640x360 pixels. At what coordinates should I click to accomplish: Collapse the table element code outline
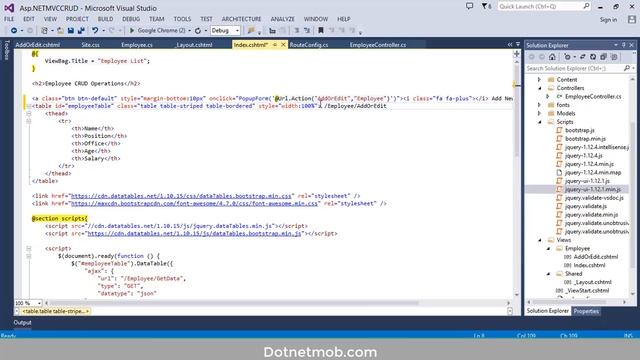click(x=29, y=106)
